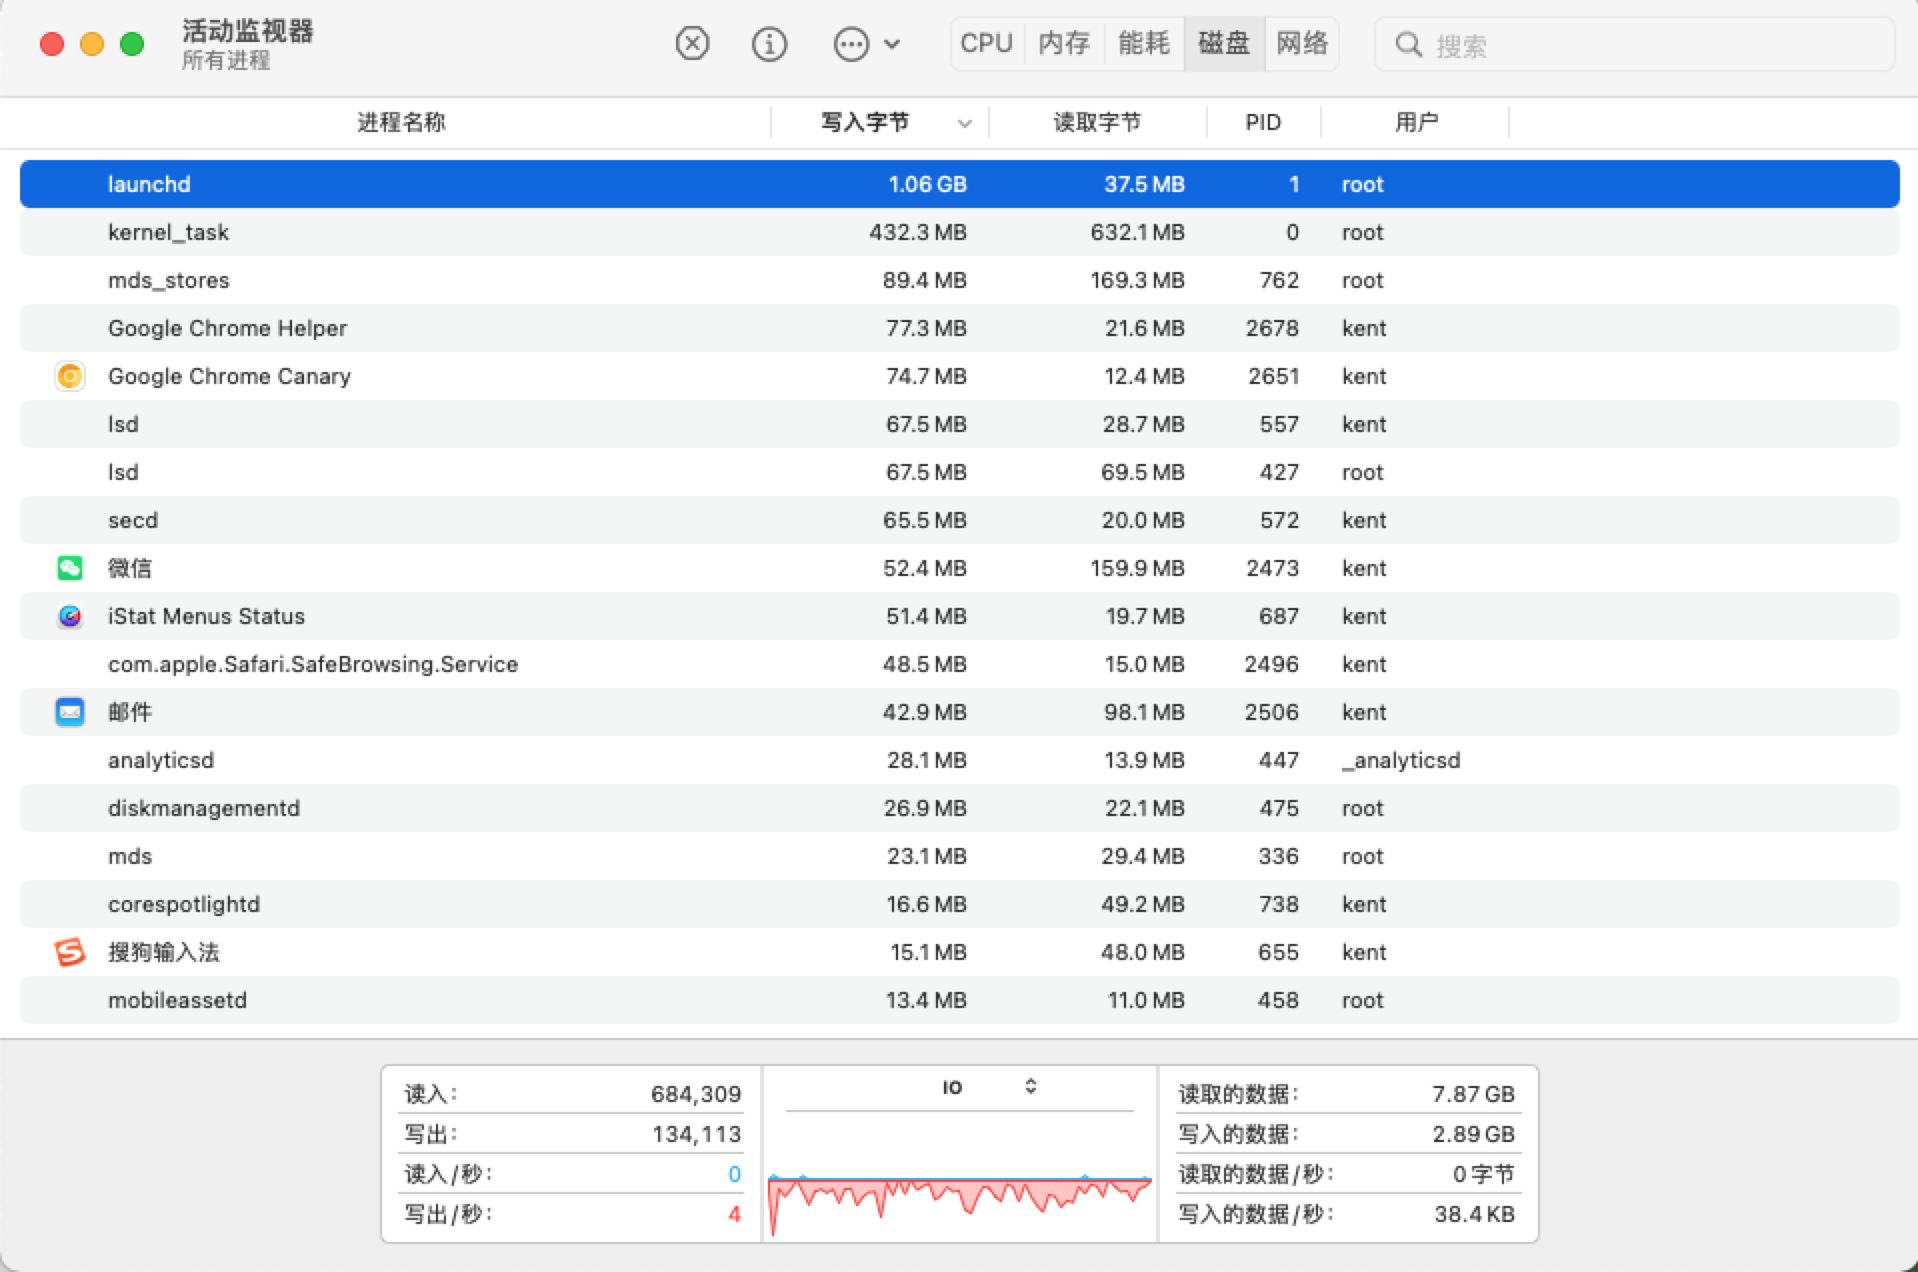Open process info with the i icon
The height and width of the screenshot is (1272, 1918).
pyautogui.click(x=769, y=44)
